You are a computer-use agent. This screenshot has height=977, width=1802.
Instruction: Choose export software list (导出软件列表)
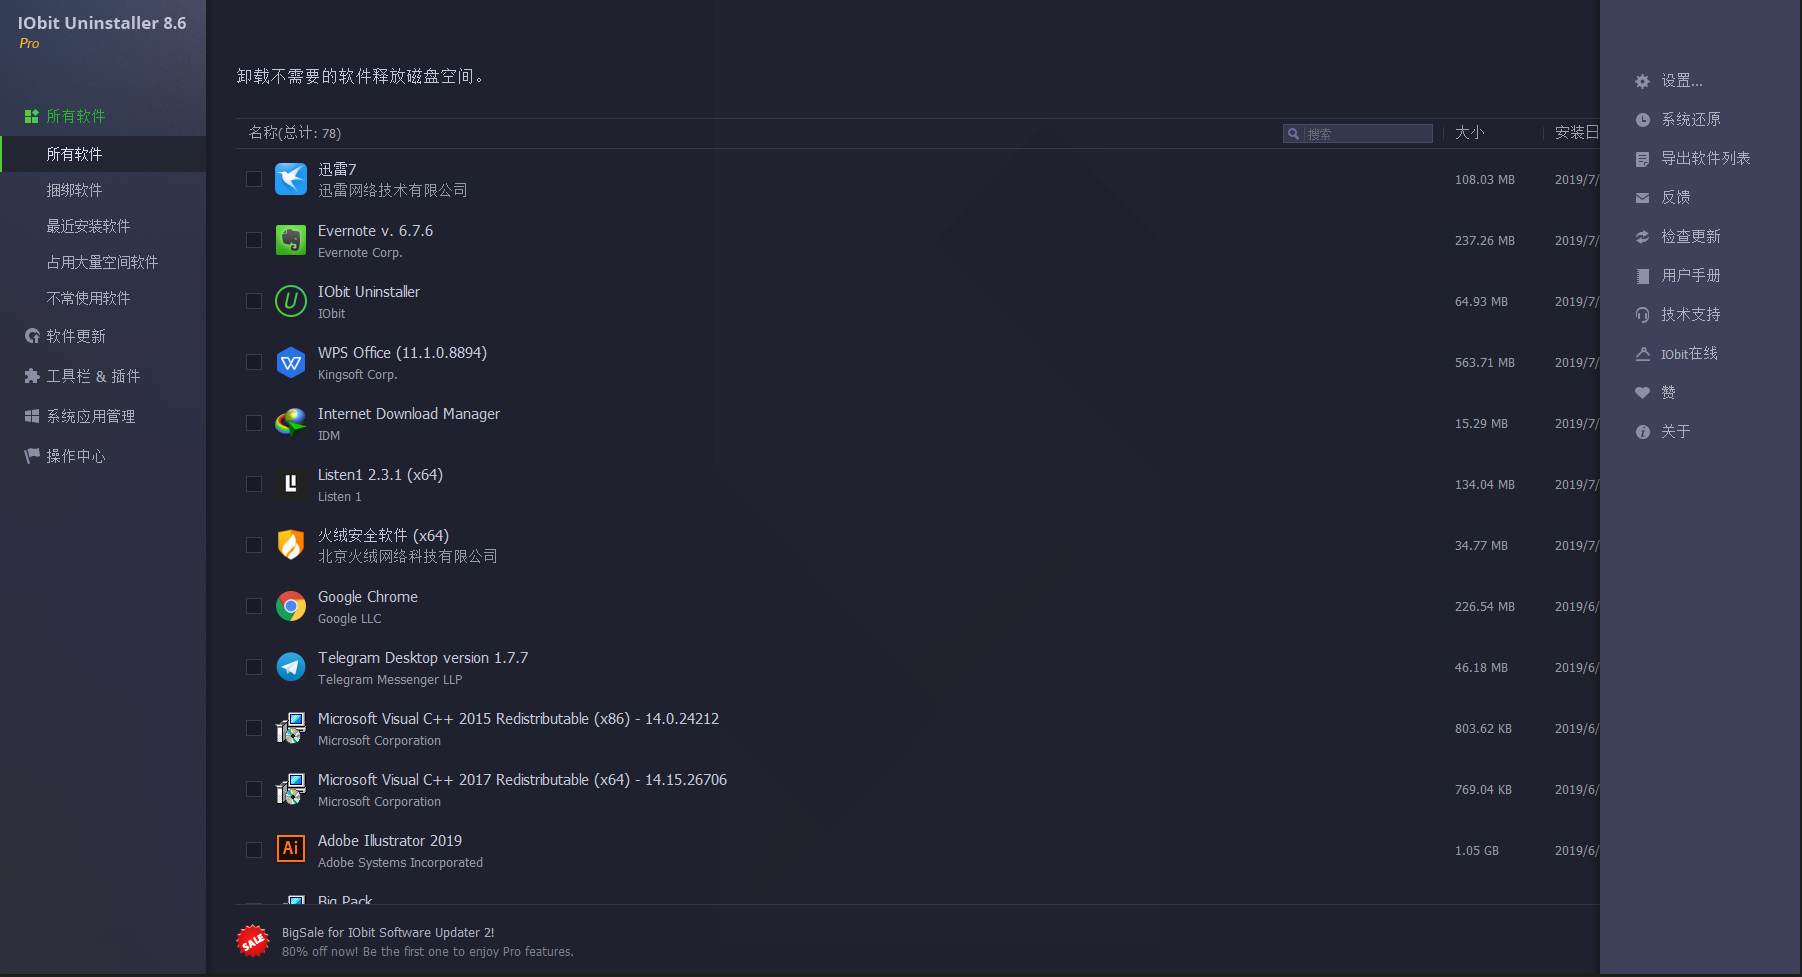[1706, 159]
